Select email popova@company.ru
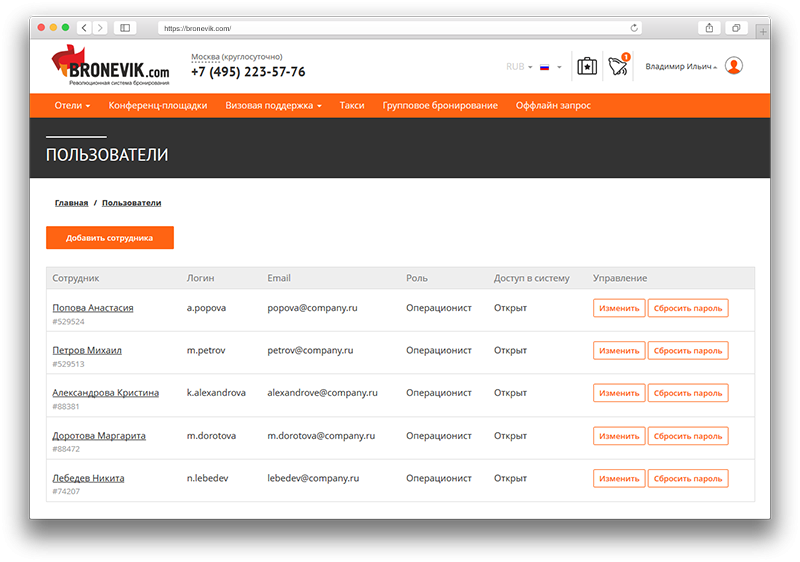 click(x=312, y=308)
